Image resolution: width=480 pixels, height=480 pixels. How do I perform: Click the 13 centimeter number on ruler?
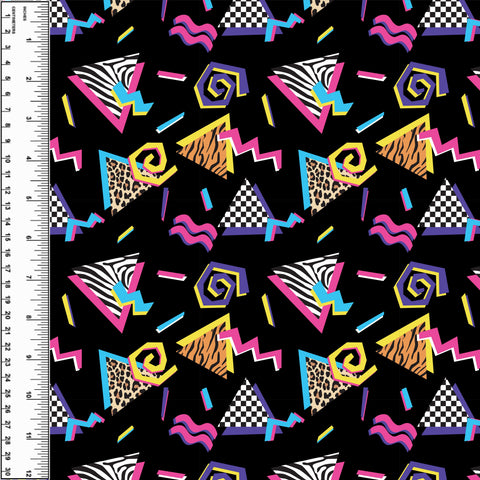click(x=7, y=206)
